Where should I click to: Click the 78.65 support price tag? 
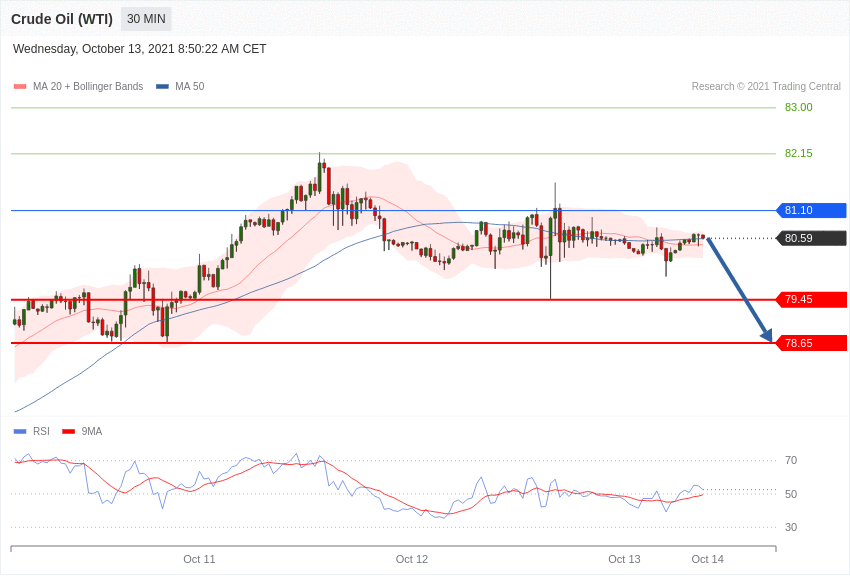[x=811, y=343]
